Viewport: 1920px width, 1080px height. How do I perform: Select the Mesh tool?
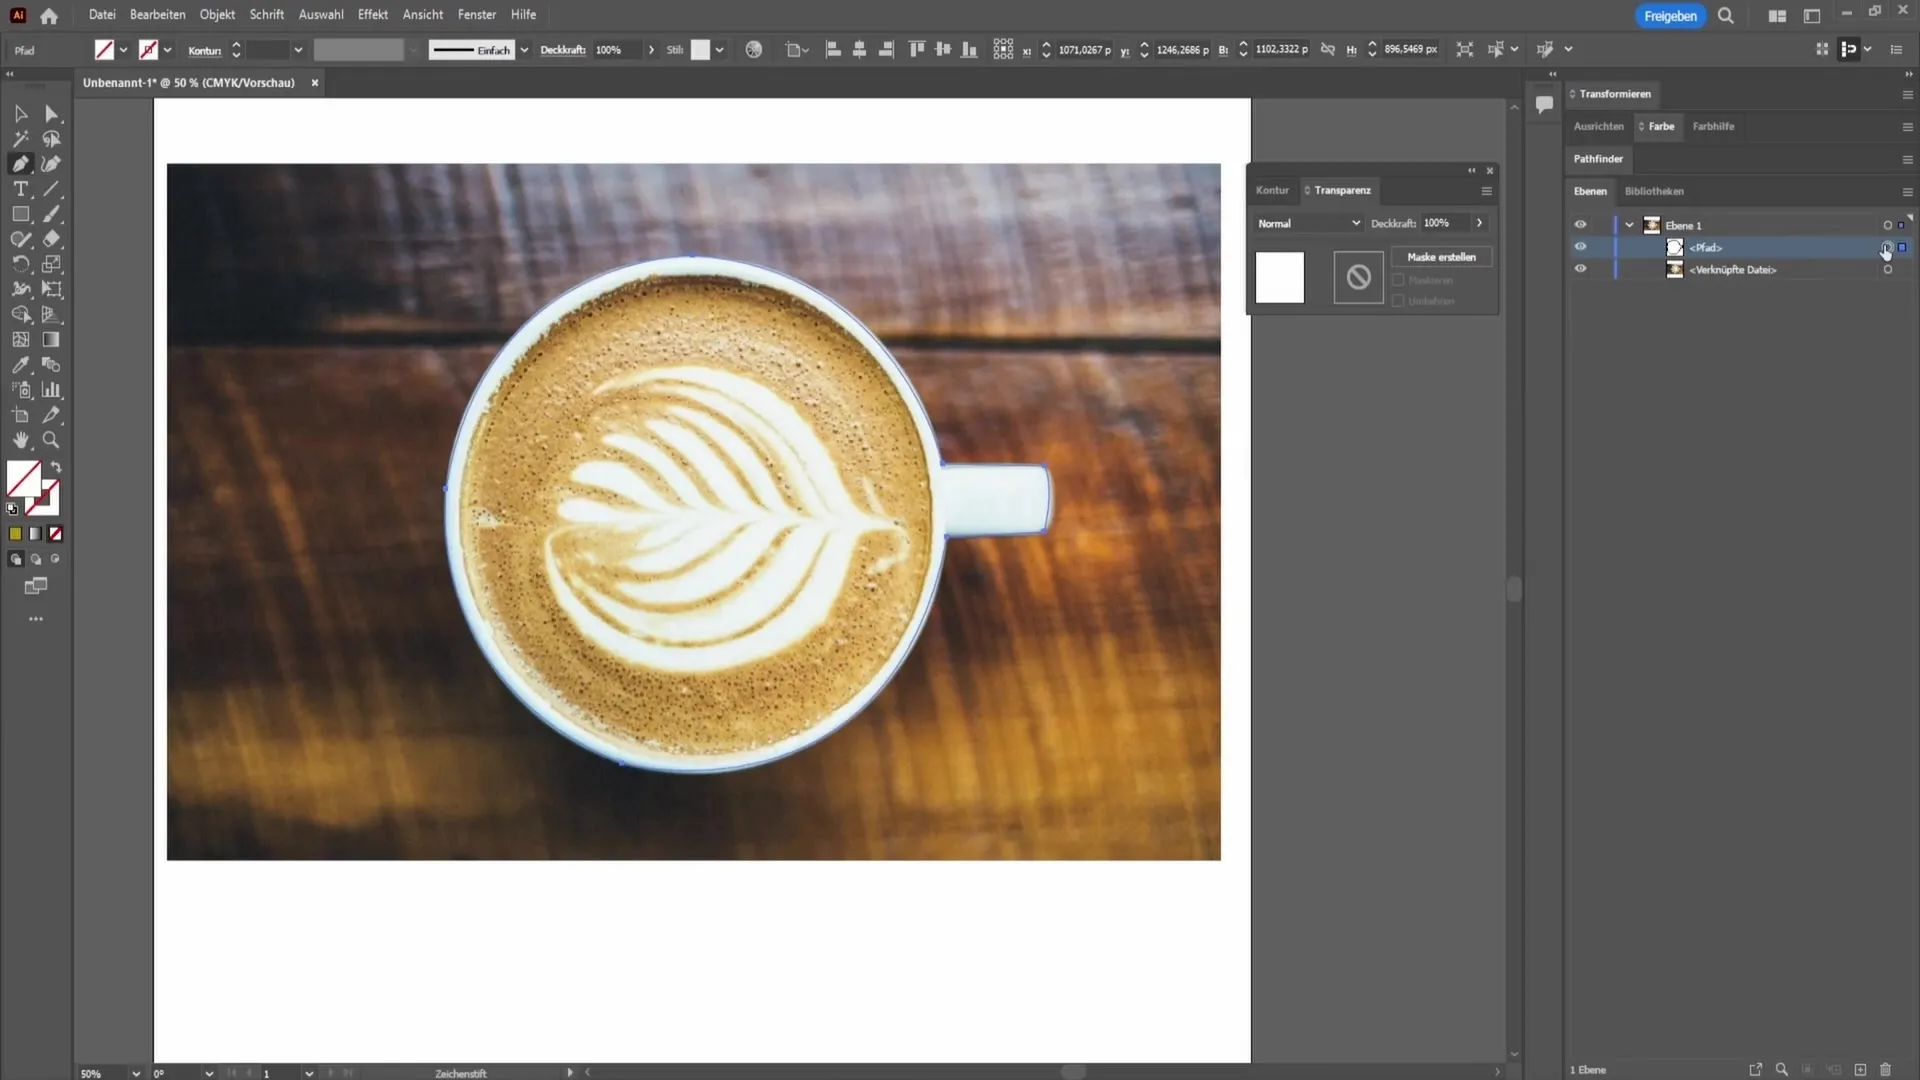coord(20,340)
